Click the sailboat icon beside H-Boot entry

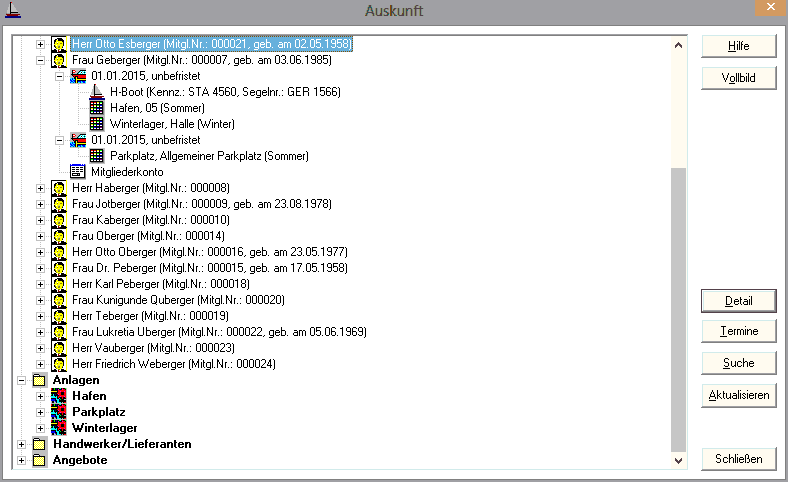click(97, 92)
